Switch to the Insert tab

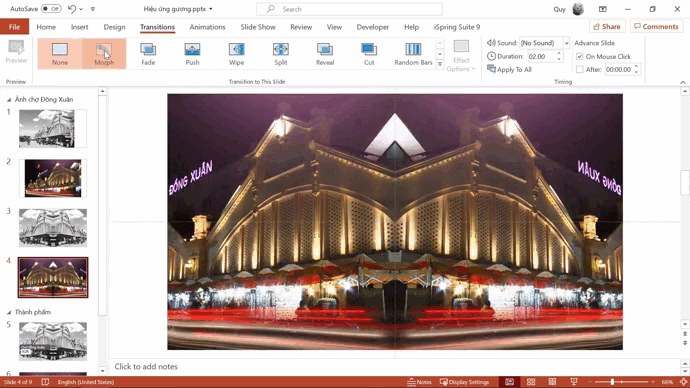pos(80,27)
